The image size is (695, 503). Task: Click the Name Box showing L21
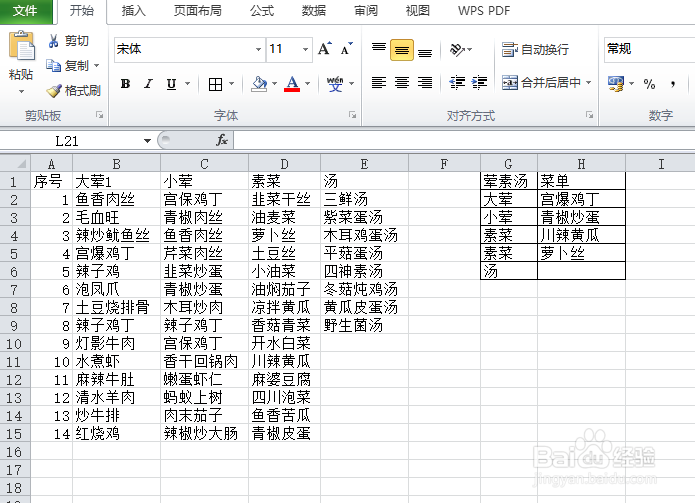click(66, 141)
